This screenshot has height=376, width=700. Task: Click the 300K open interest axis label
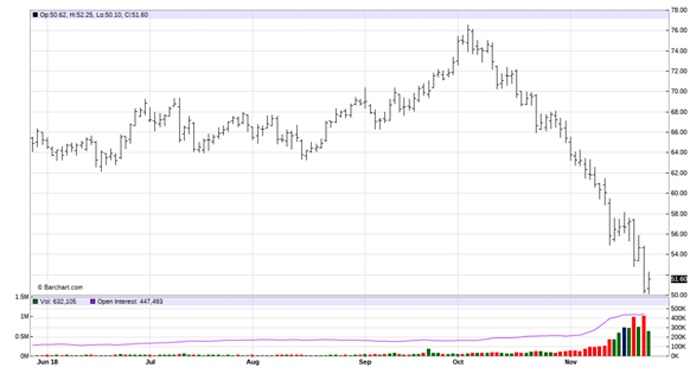pyautogui.click(x=678, y=327)
